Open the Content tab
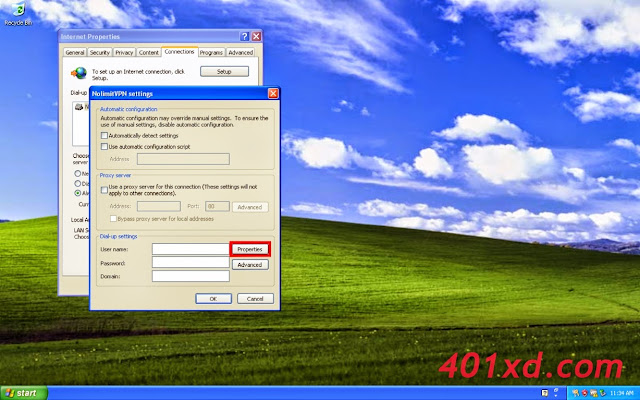The height and width of the screenshot is (400, 640). click(x=149, y=53)
